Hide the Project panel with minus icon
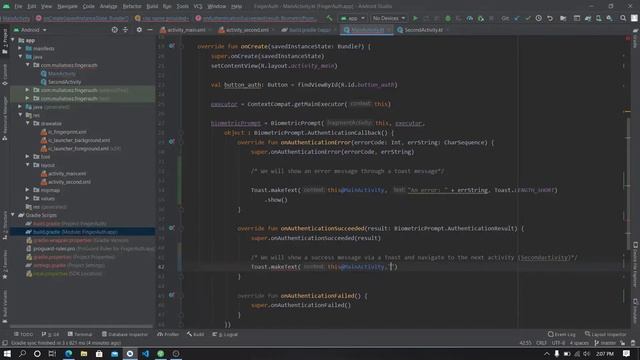The image size is (640, 360). 150,30
